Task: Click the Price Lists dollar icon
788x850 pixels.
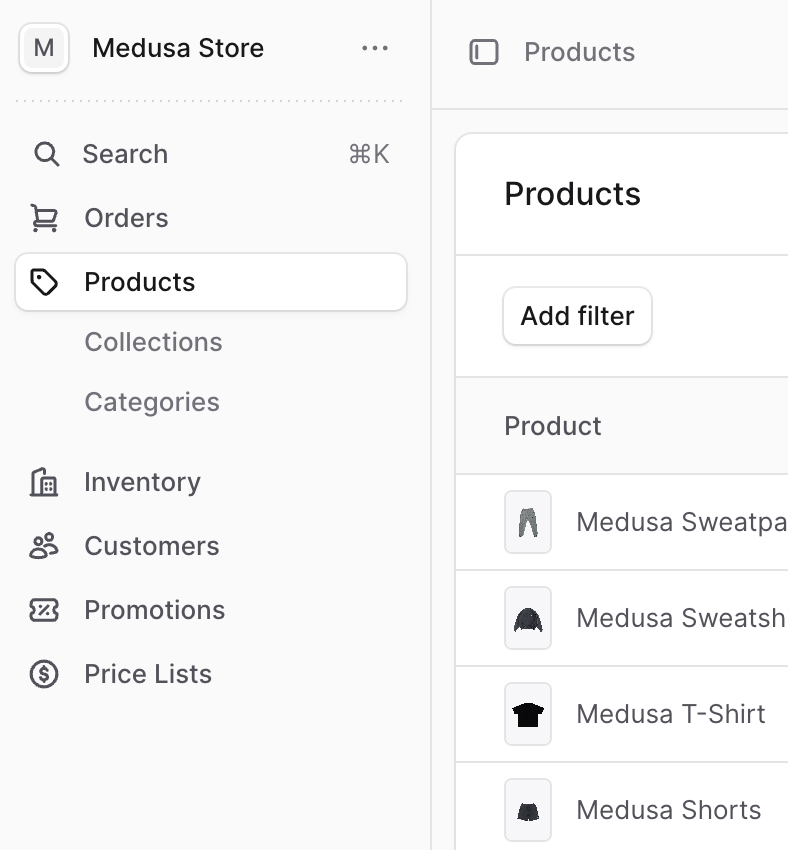Action: (x=44, y=674)
